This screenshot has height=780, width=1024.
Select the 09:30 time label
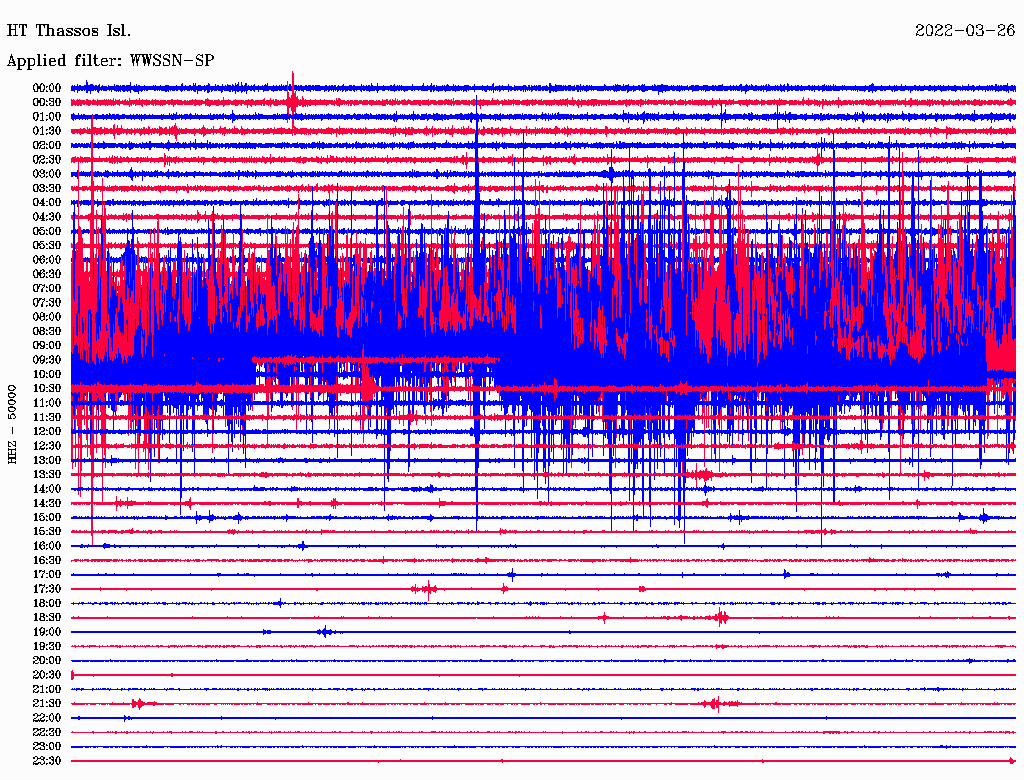[47, 360]
